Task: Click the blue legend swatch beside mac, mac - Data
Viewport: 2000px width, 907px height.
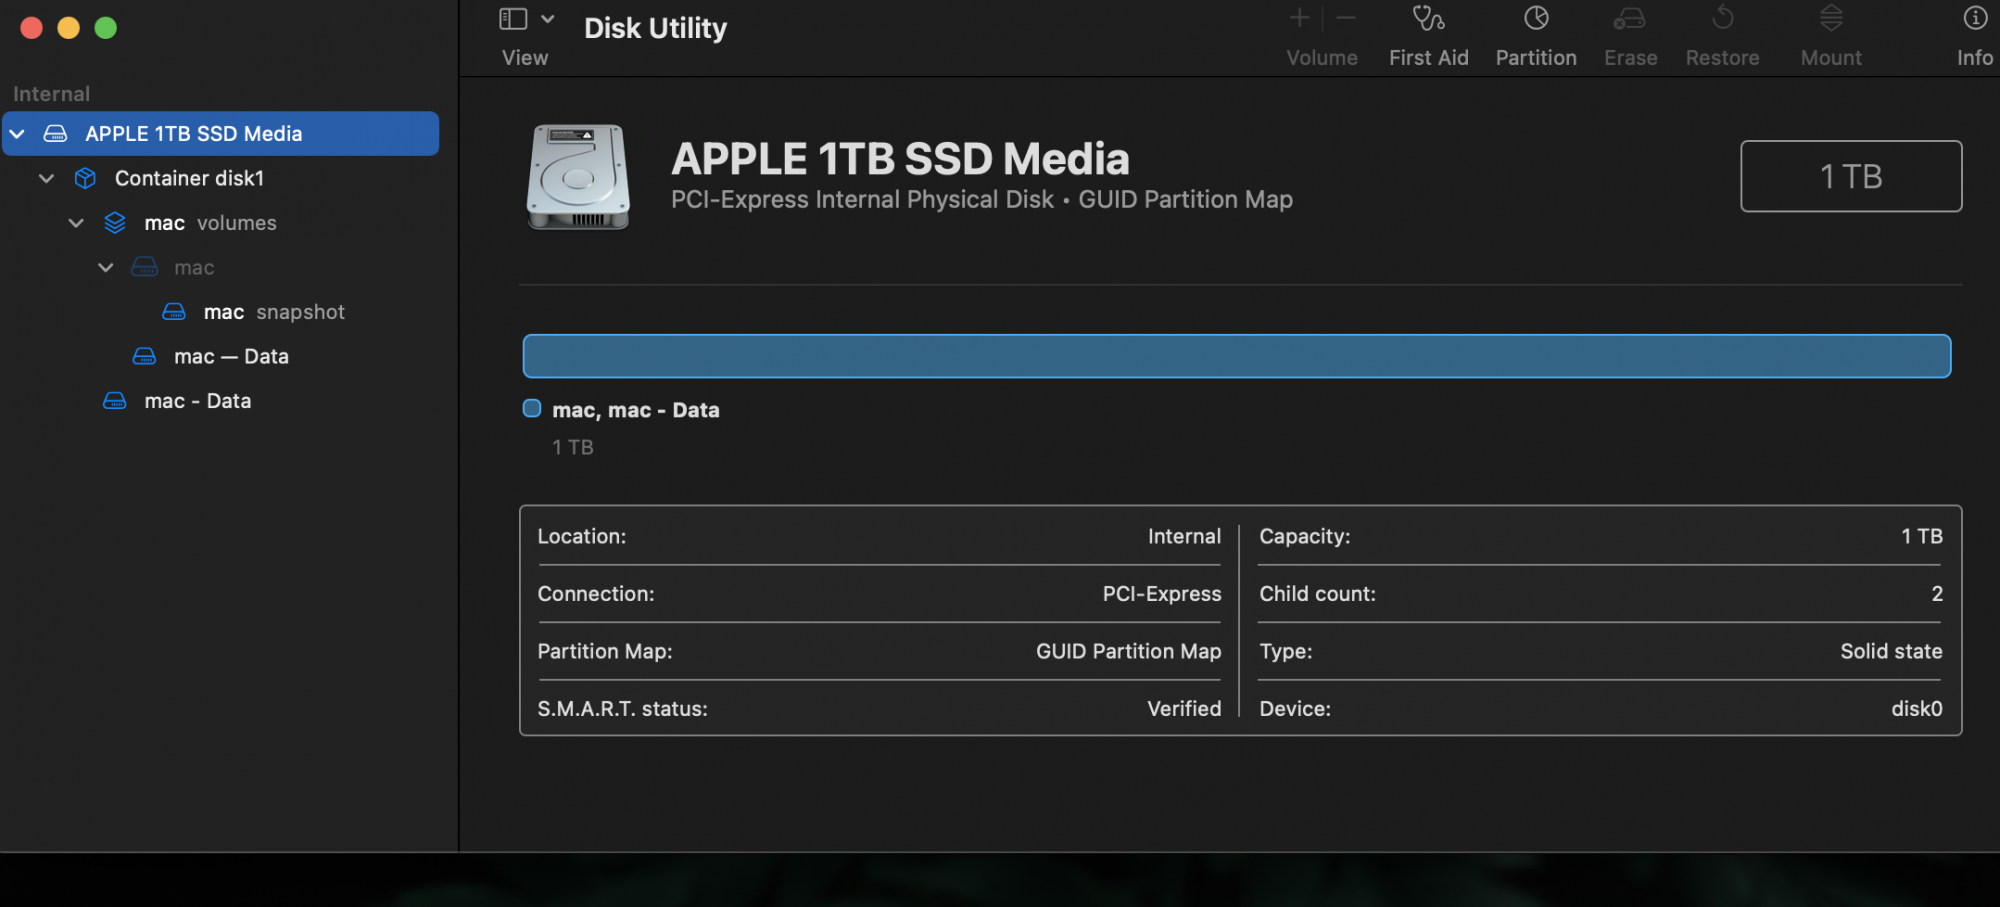Action: point(532,408)
